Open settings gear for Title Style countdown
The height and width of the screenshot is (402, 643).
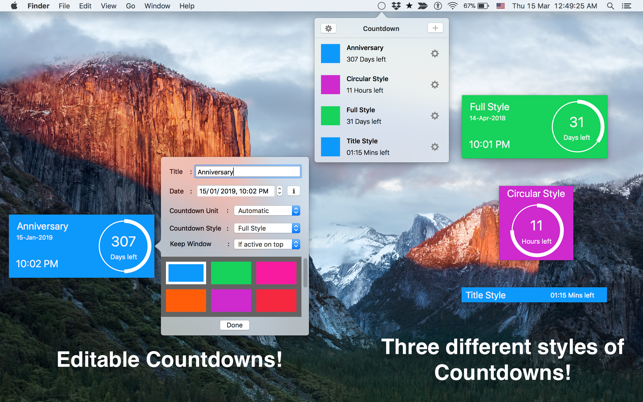(x=435, y=146)
